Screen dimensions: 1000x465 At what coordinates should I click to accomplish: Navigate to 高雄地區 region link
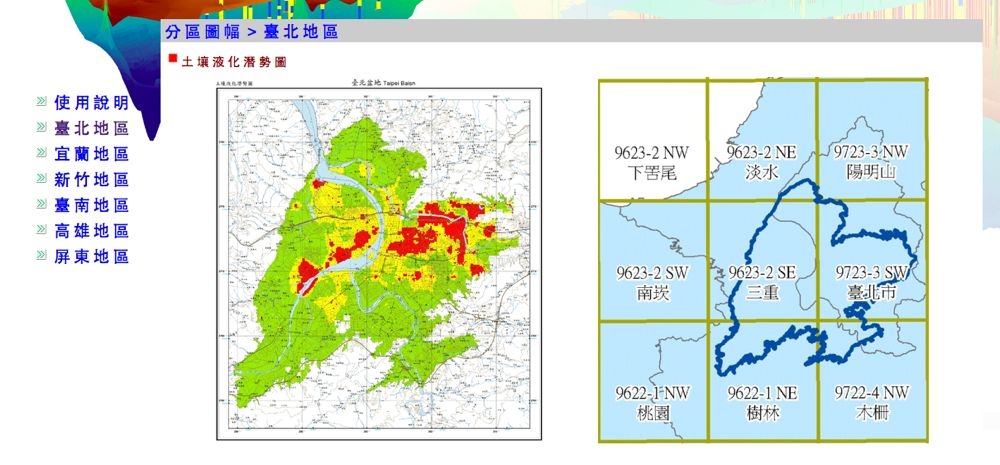coord(92,231)
